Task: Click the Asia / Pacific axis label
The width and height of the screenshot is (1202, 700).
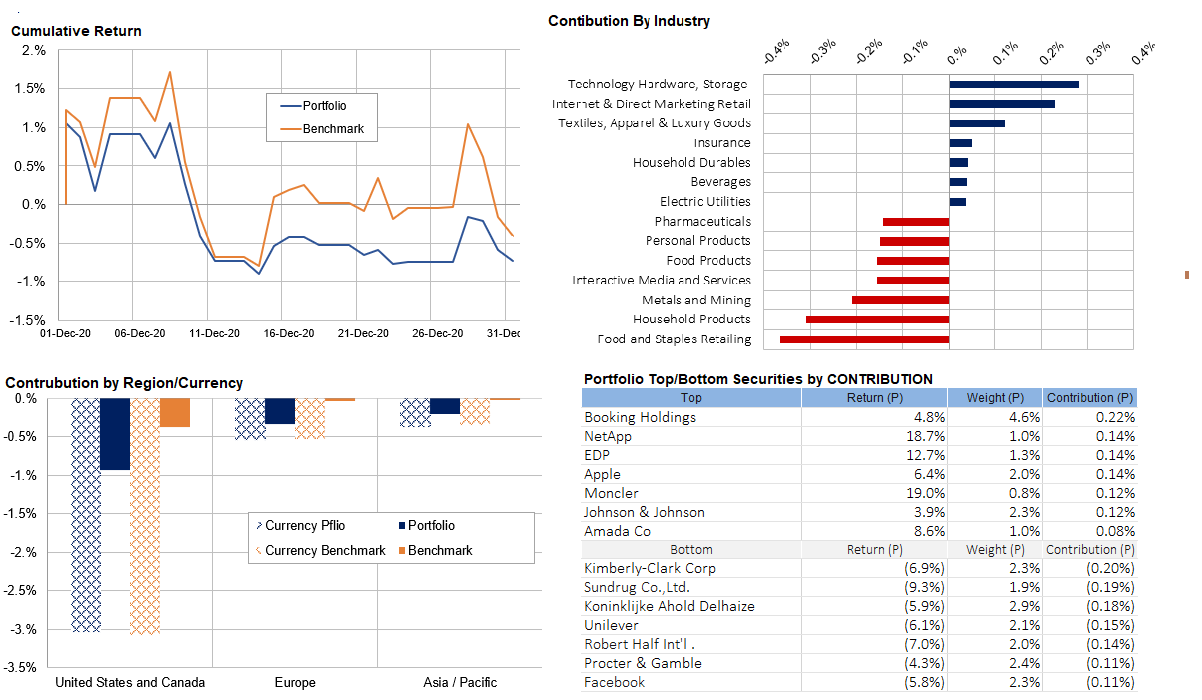Action: pyautogui.click(x=458, y=683)
